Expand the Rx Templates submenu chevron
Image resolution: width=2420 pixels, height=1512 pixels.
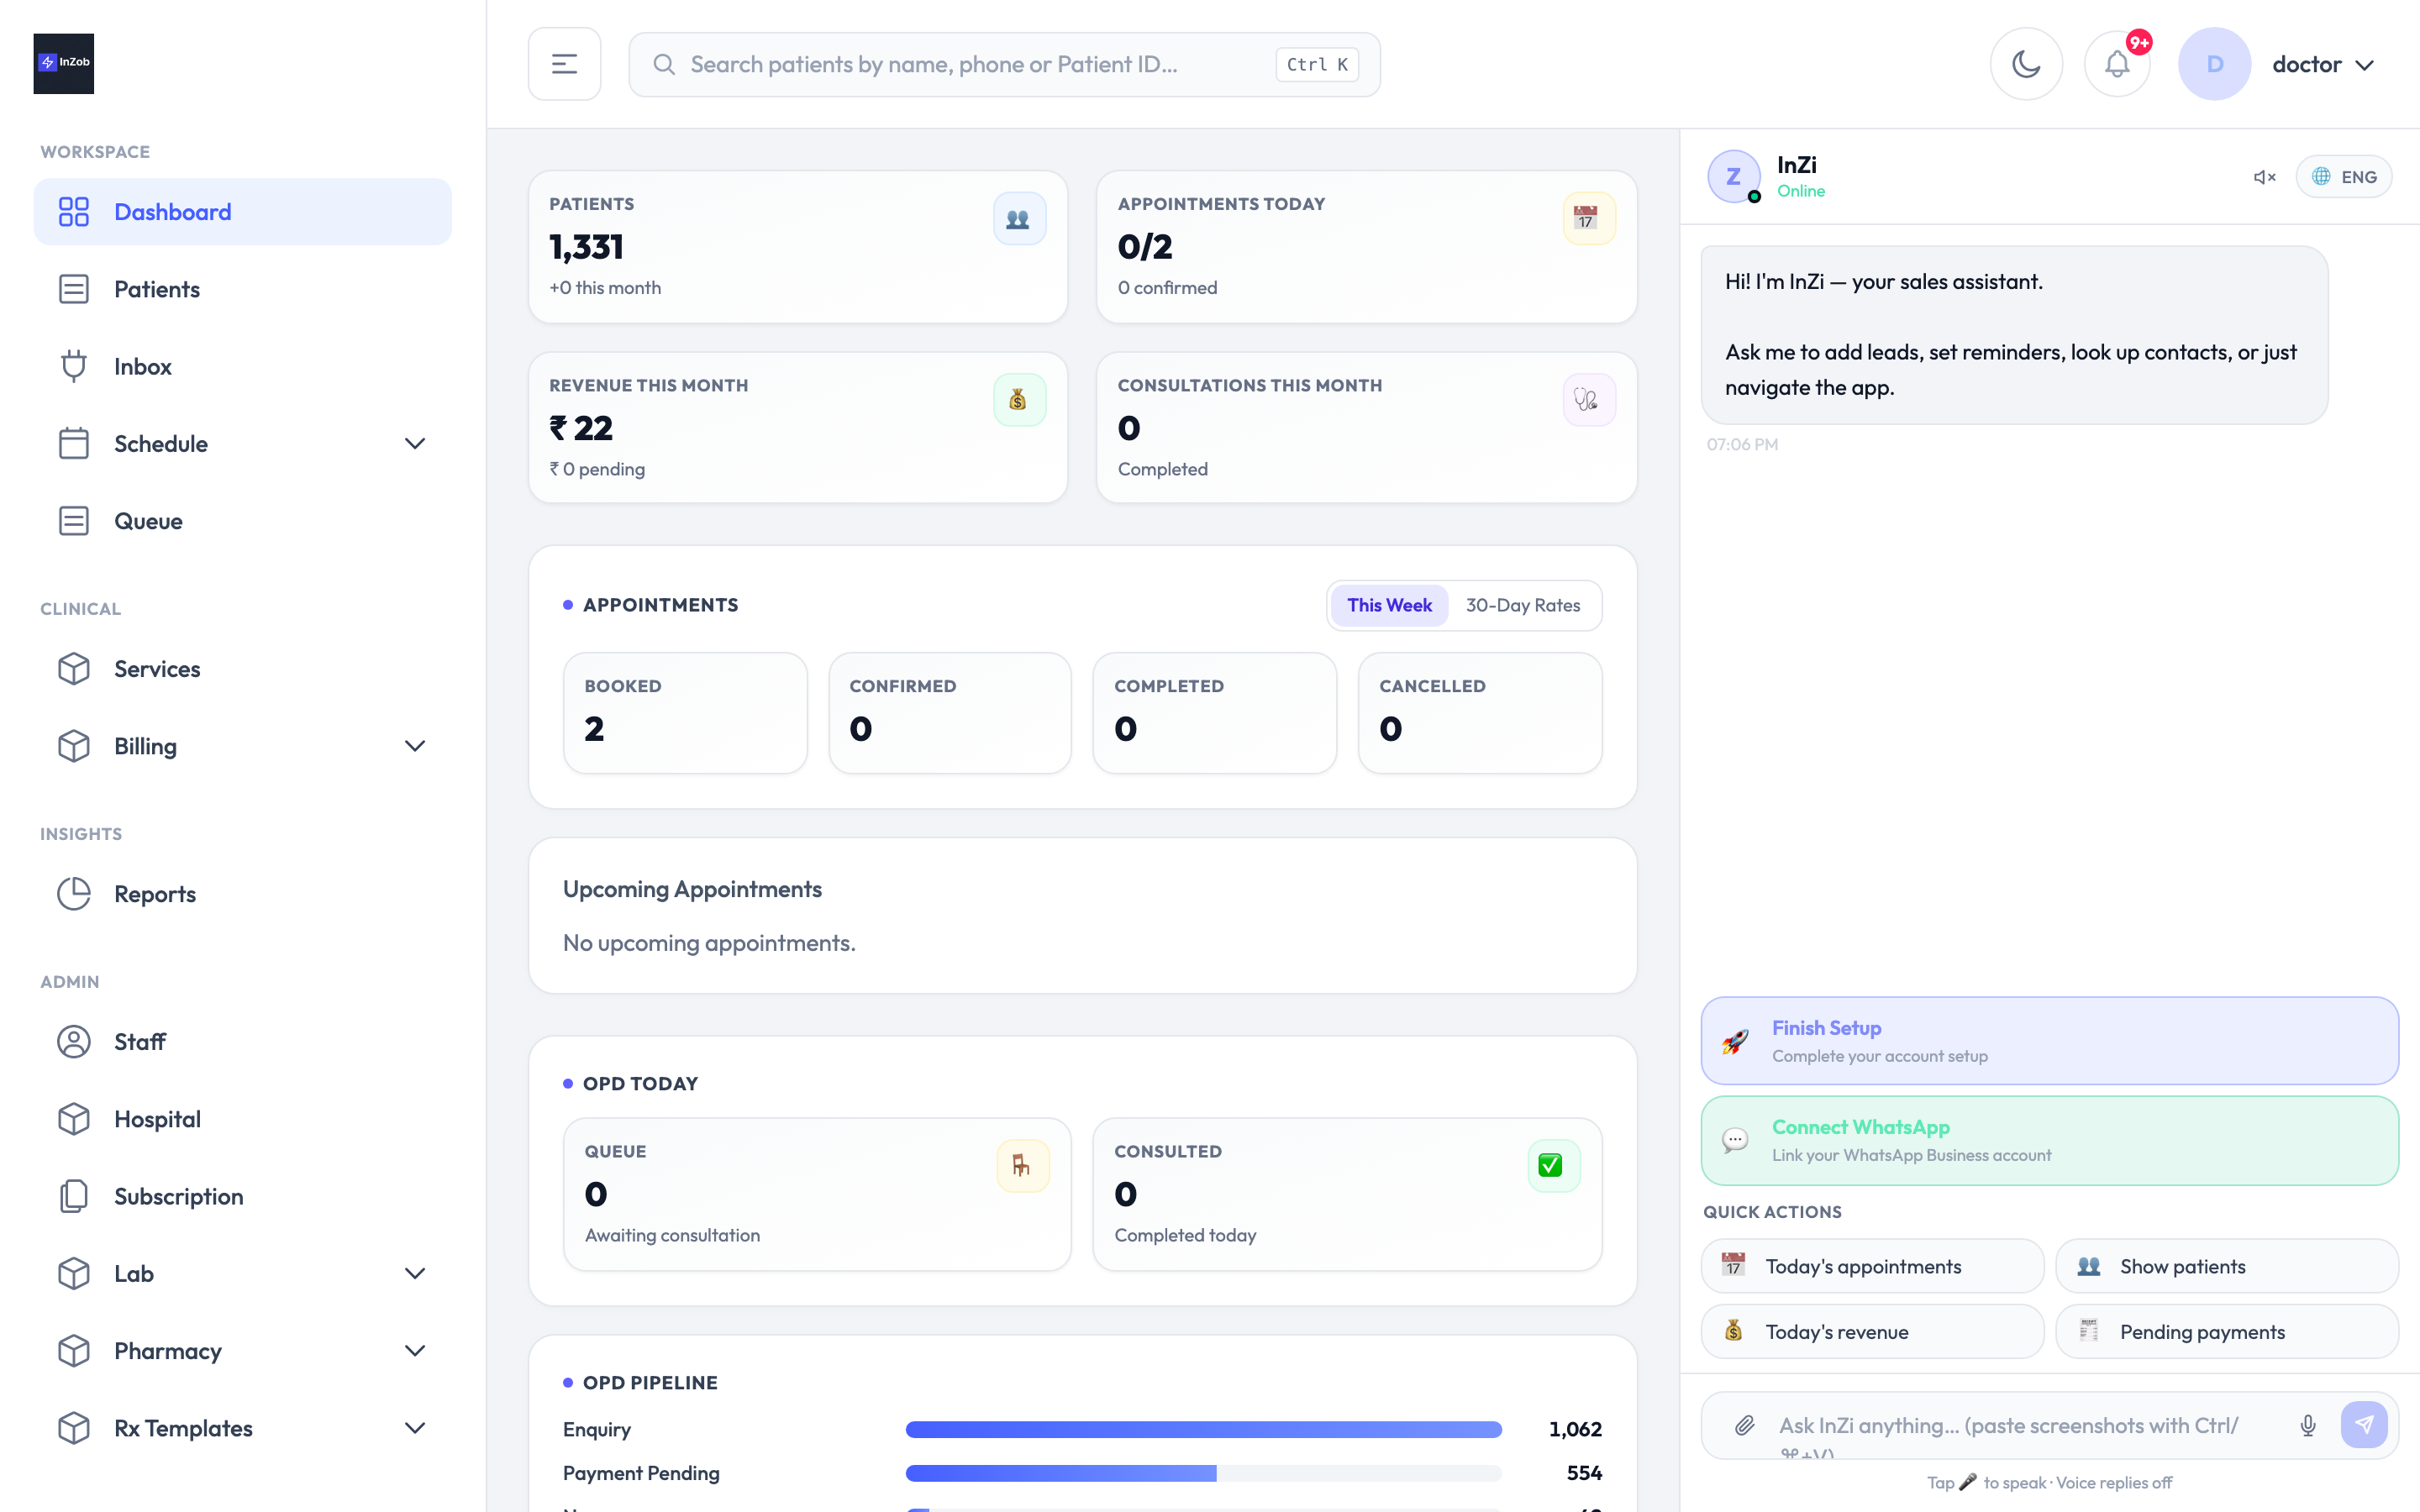coord(415,1428)
